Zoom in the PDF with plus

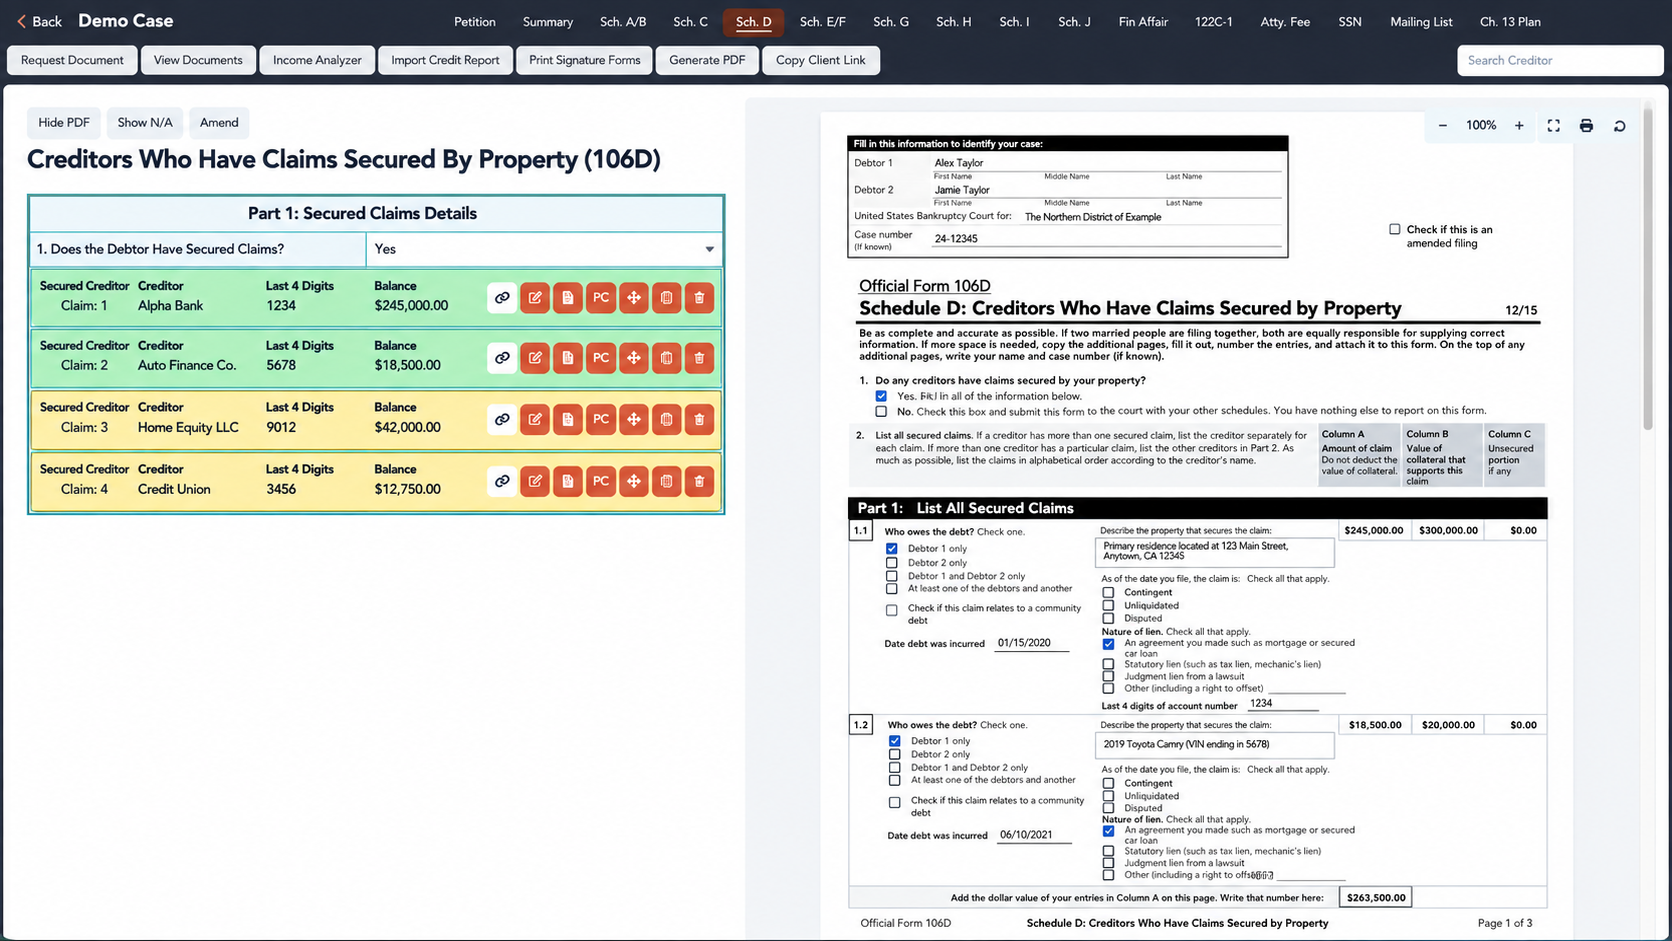(1519, 126)
